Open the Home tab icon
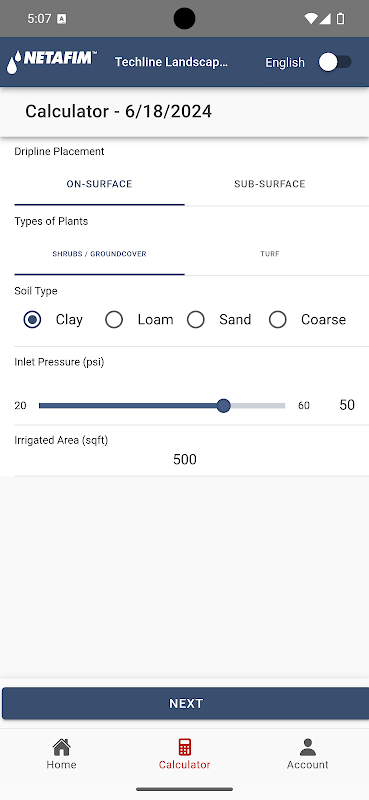 click(x=61, y=747)
